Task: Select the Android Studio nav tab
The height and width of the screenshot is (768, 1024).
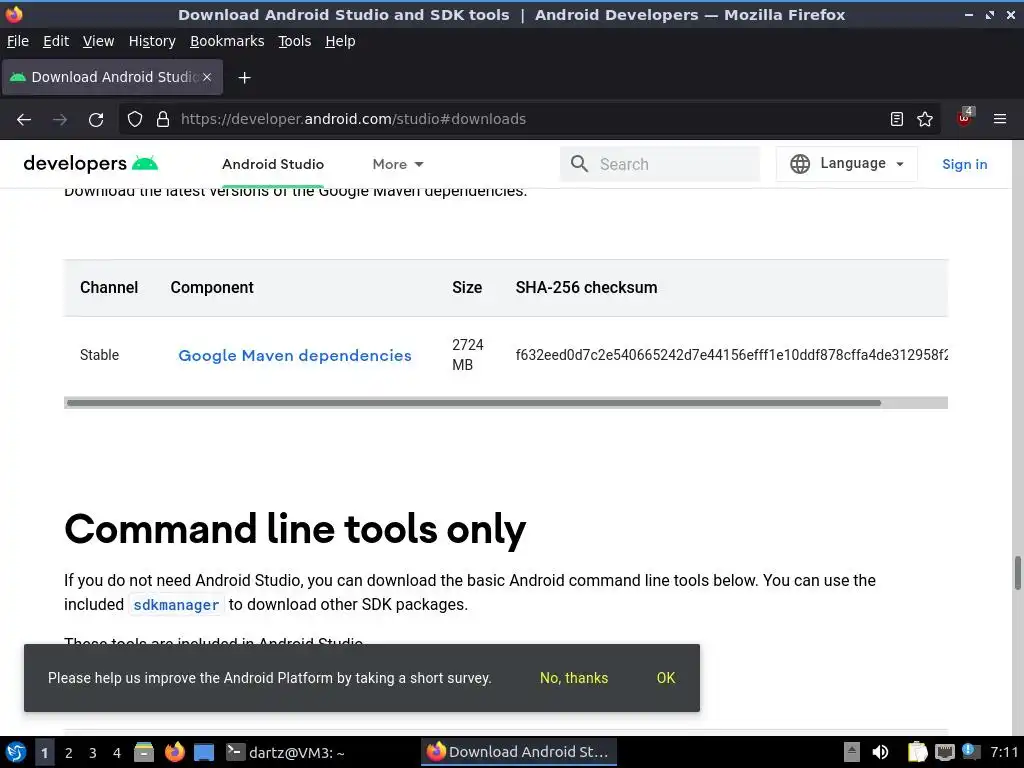Action: (x=273, y=164)
